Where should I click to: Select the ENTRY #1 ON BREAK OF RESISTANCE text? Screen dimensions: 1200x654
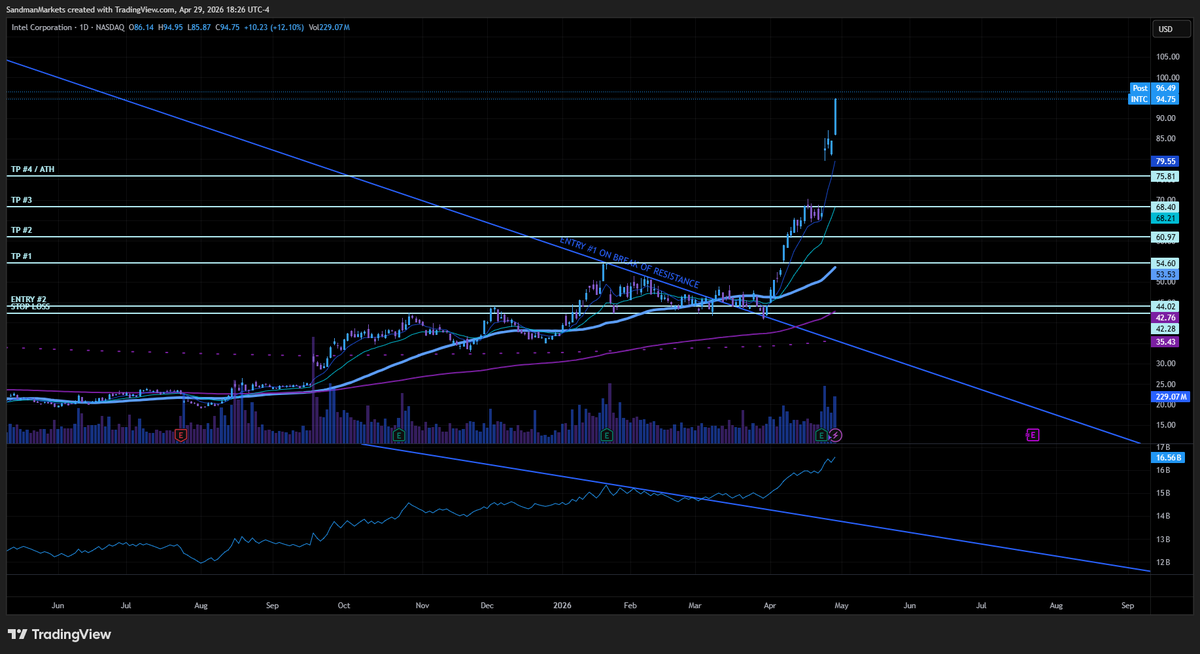tap(630, 265)
